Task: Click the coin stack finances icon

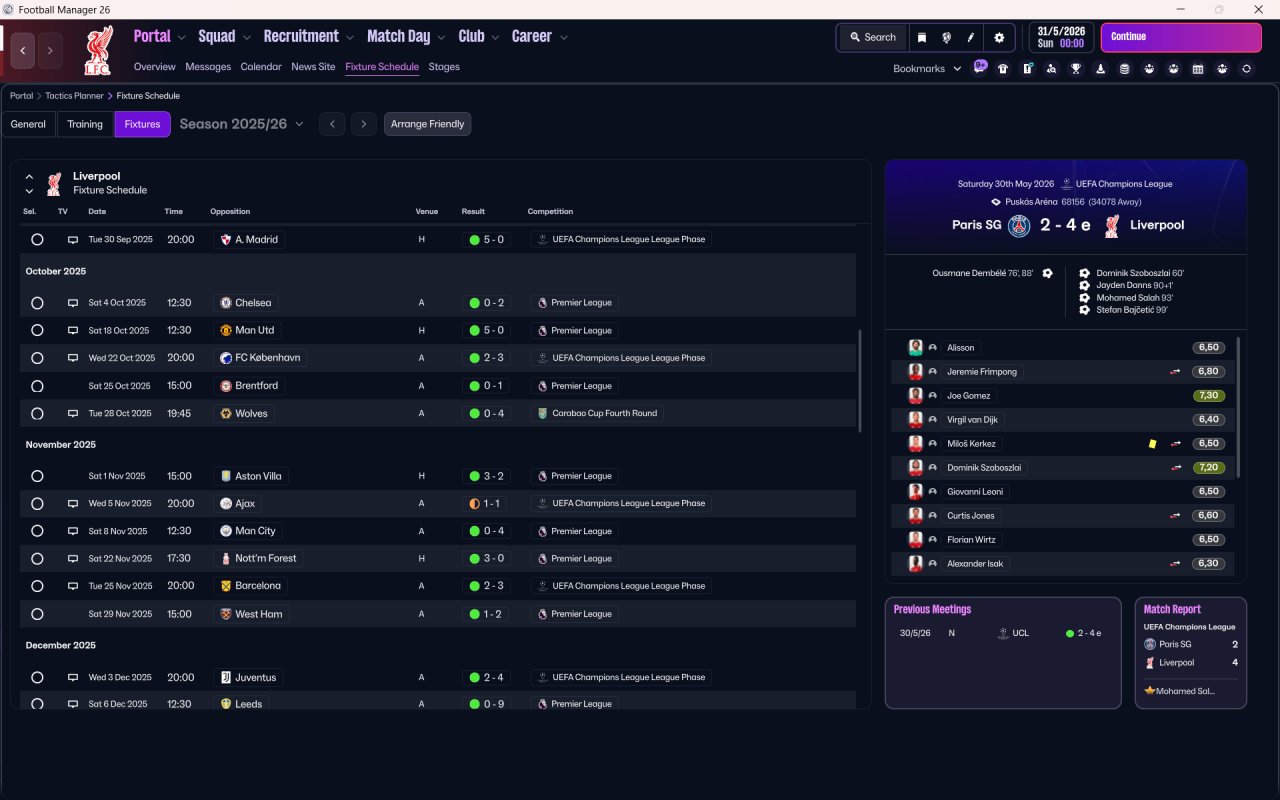Action: [x=1124, y=69]
